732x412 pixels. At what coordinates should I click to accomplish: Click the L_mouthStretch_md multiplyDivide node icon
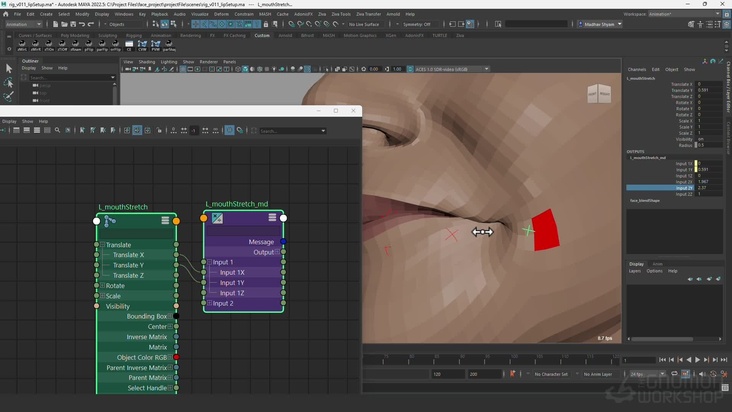(x=217, y=218)
